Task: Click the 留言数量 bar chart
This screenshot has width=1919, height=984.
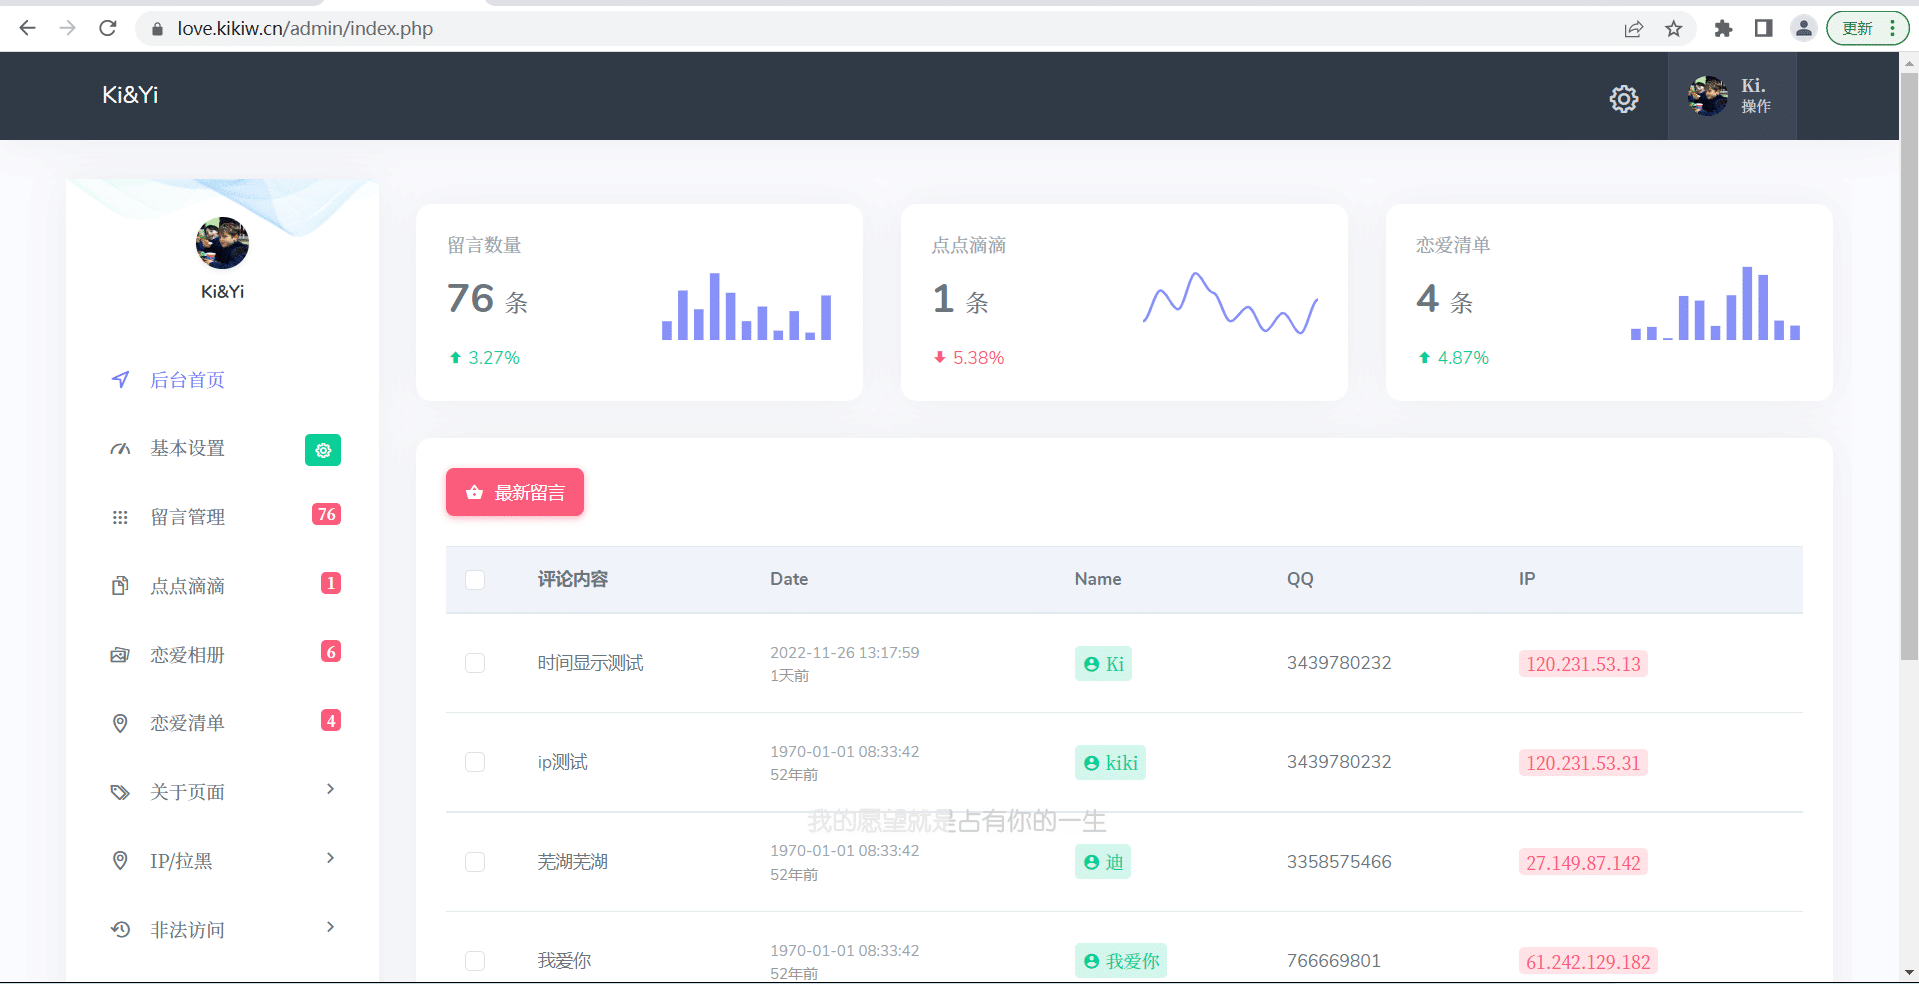Action: (745, 308)
